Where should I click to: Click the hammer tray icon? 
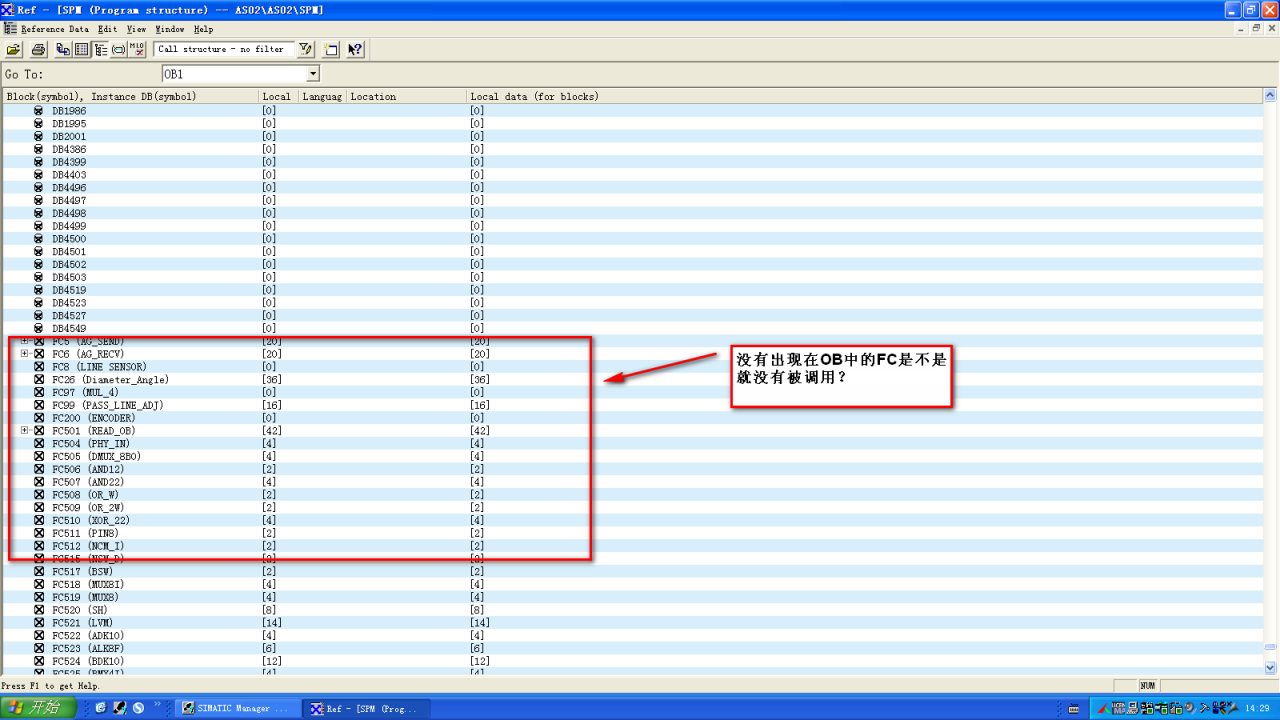[x=1204, y=708]
